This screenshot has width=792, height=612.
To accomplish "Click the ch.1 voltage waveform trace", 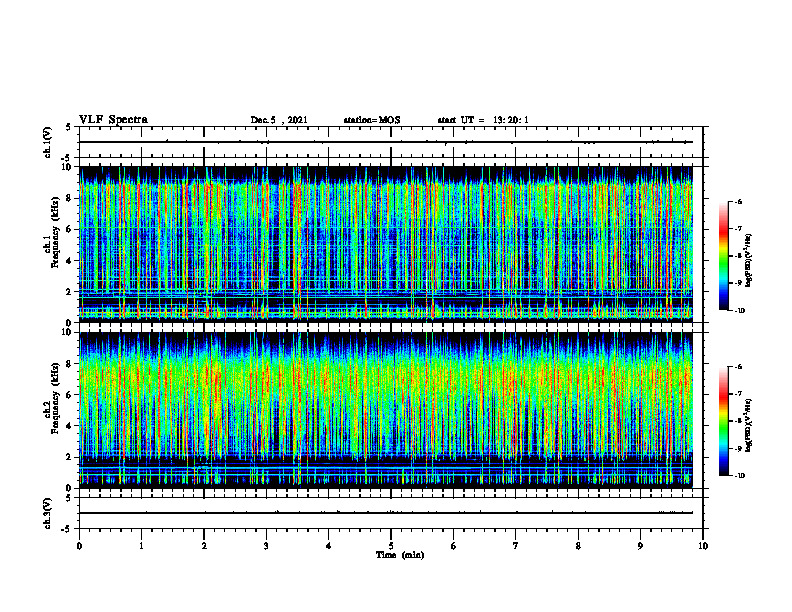I will [x=386, y=142].
